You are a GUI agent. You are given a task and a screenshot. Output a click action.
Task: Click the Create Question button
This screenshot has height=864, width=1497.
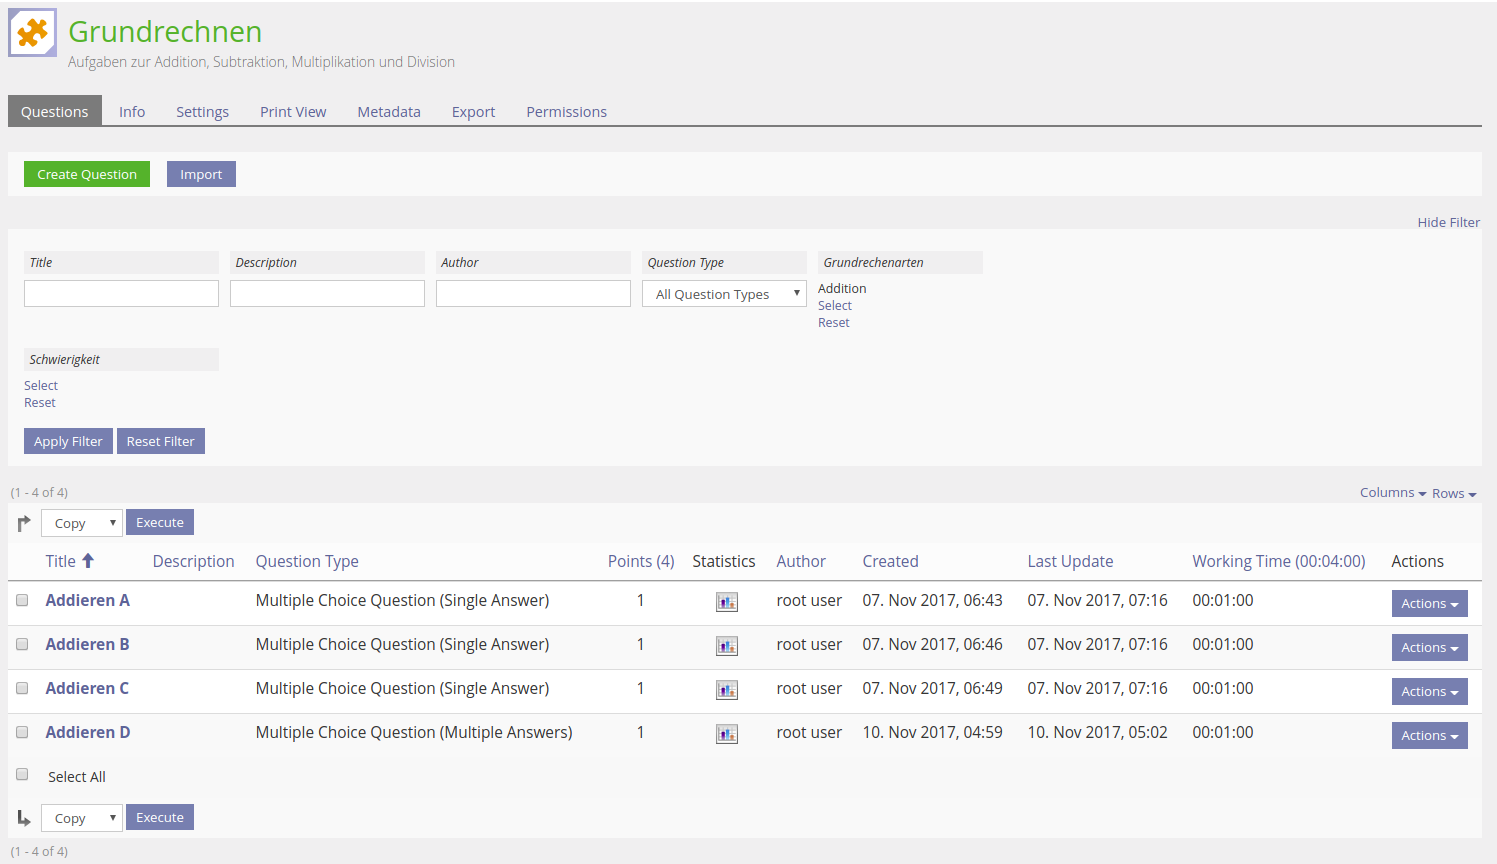click(87, 174)
